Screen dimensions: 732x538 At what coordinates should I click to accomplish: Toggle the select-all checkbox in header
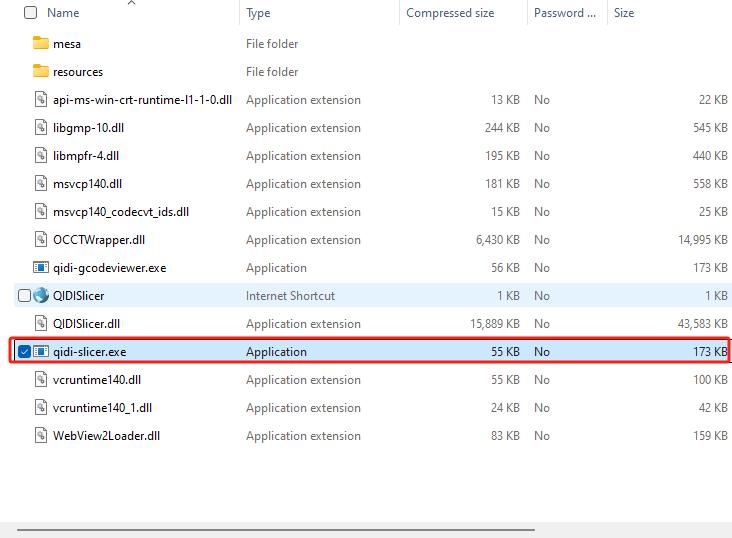(x=30, y=13)
